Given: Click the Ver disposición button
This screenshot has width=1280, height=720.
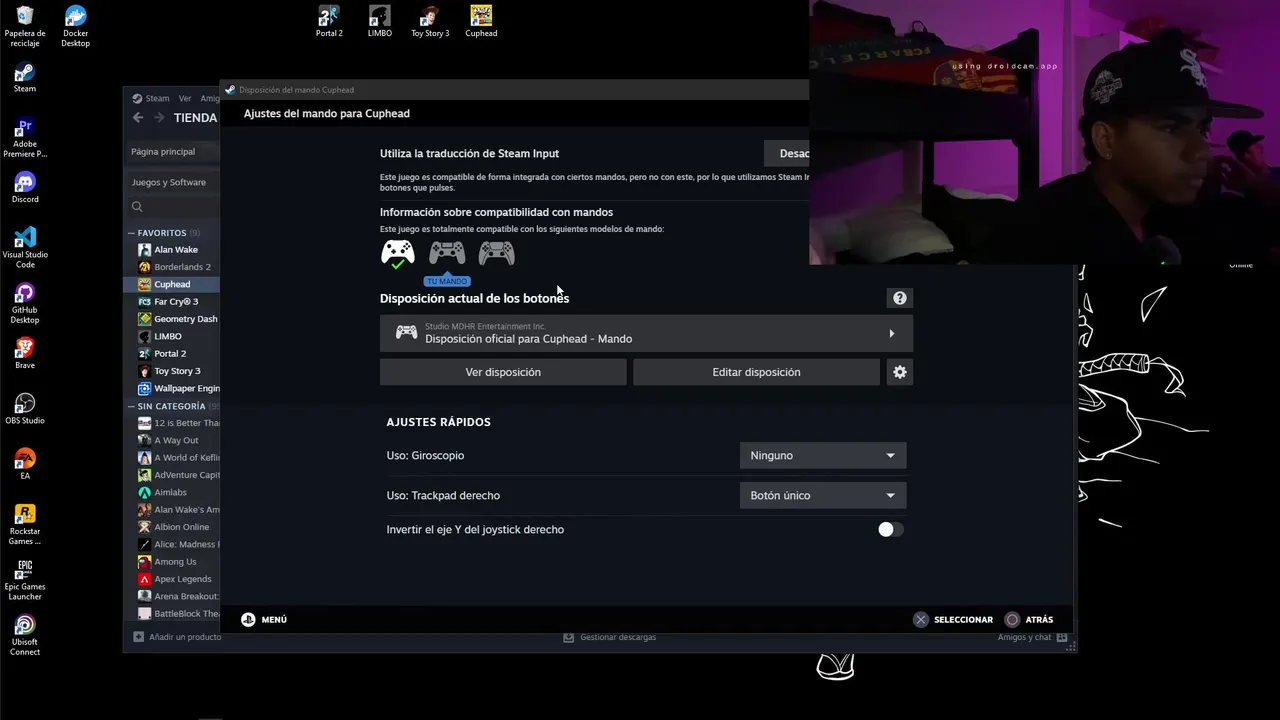Looking at the screenshot, I should [x=503, y=372].
